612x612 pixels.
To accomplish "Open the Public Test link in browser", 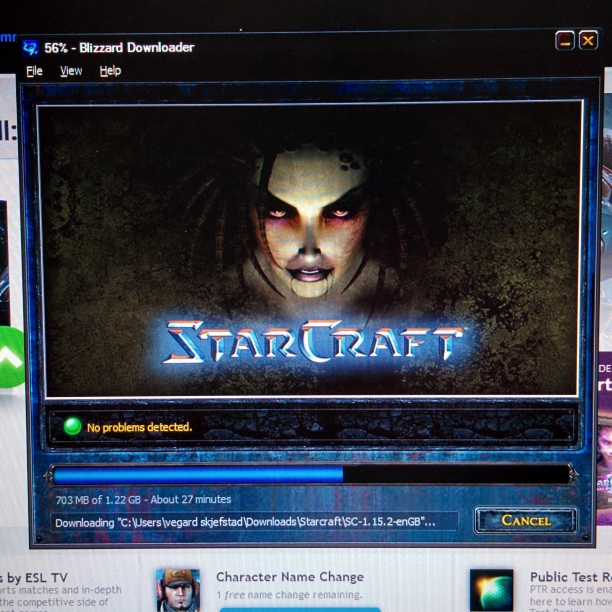I will (x=571, y=577).
